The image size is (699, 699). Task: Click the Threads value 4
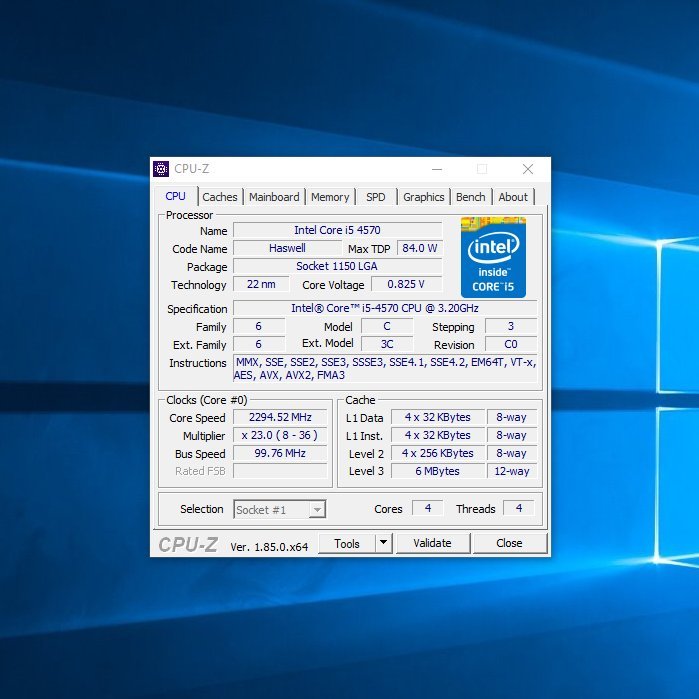(x=519, y=508)
